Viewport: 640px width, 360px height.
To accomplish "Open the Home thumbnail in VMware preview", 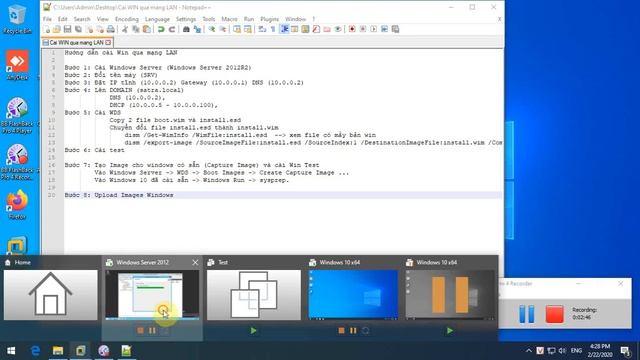I will 51,295.
